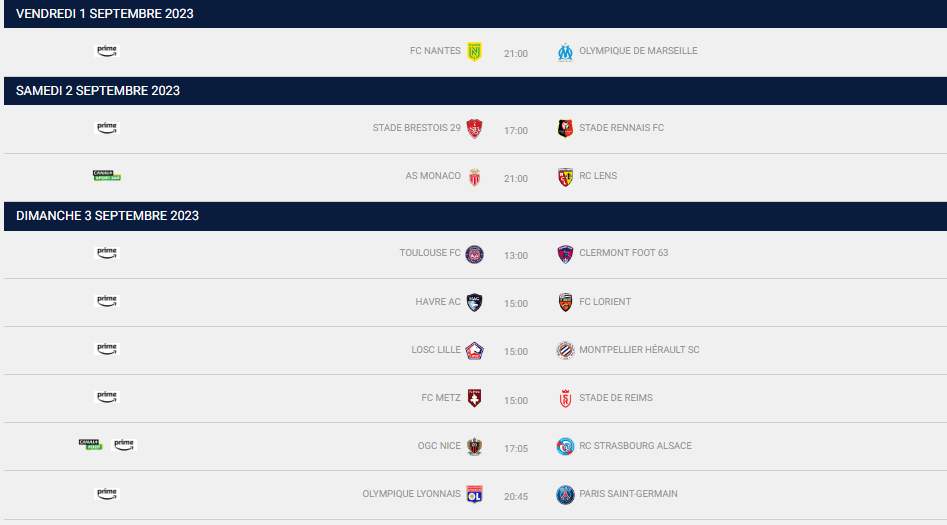Open the RC Strasbourg Alsace team link

click(x=635, y=446)
